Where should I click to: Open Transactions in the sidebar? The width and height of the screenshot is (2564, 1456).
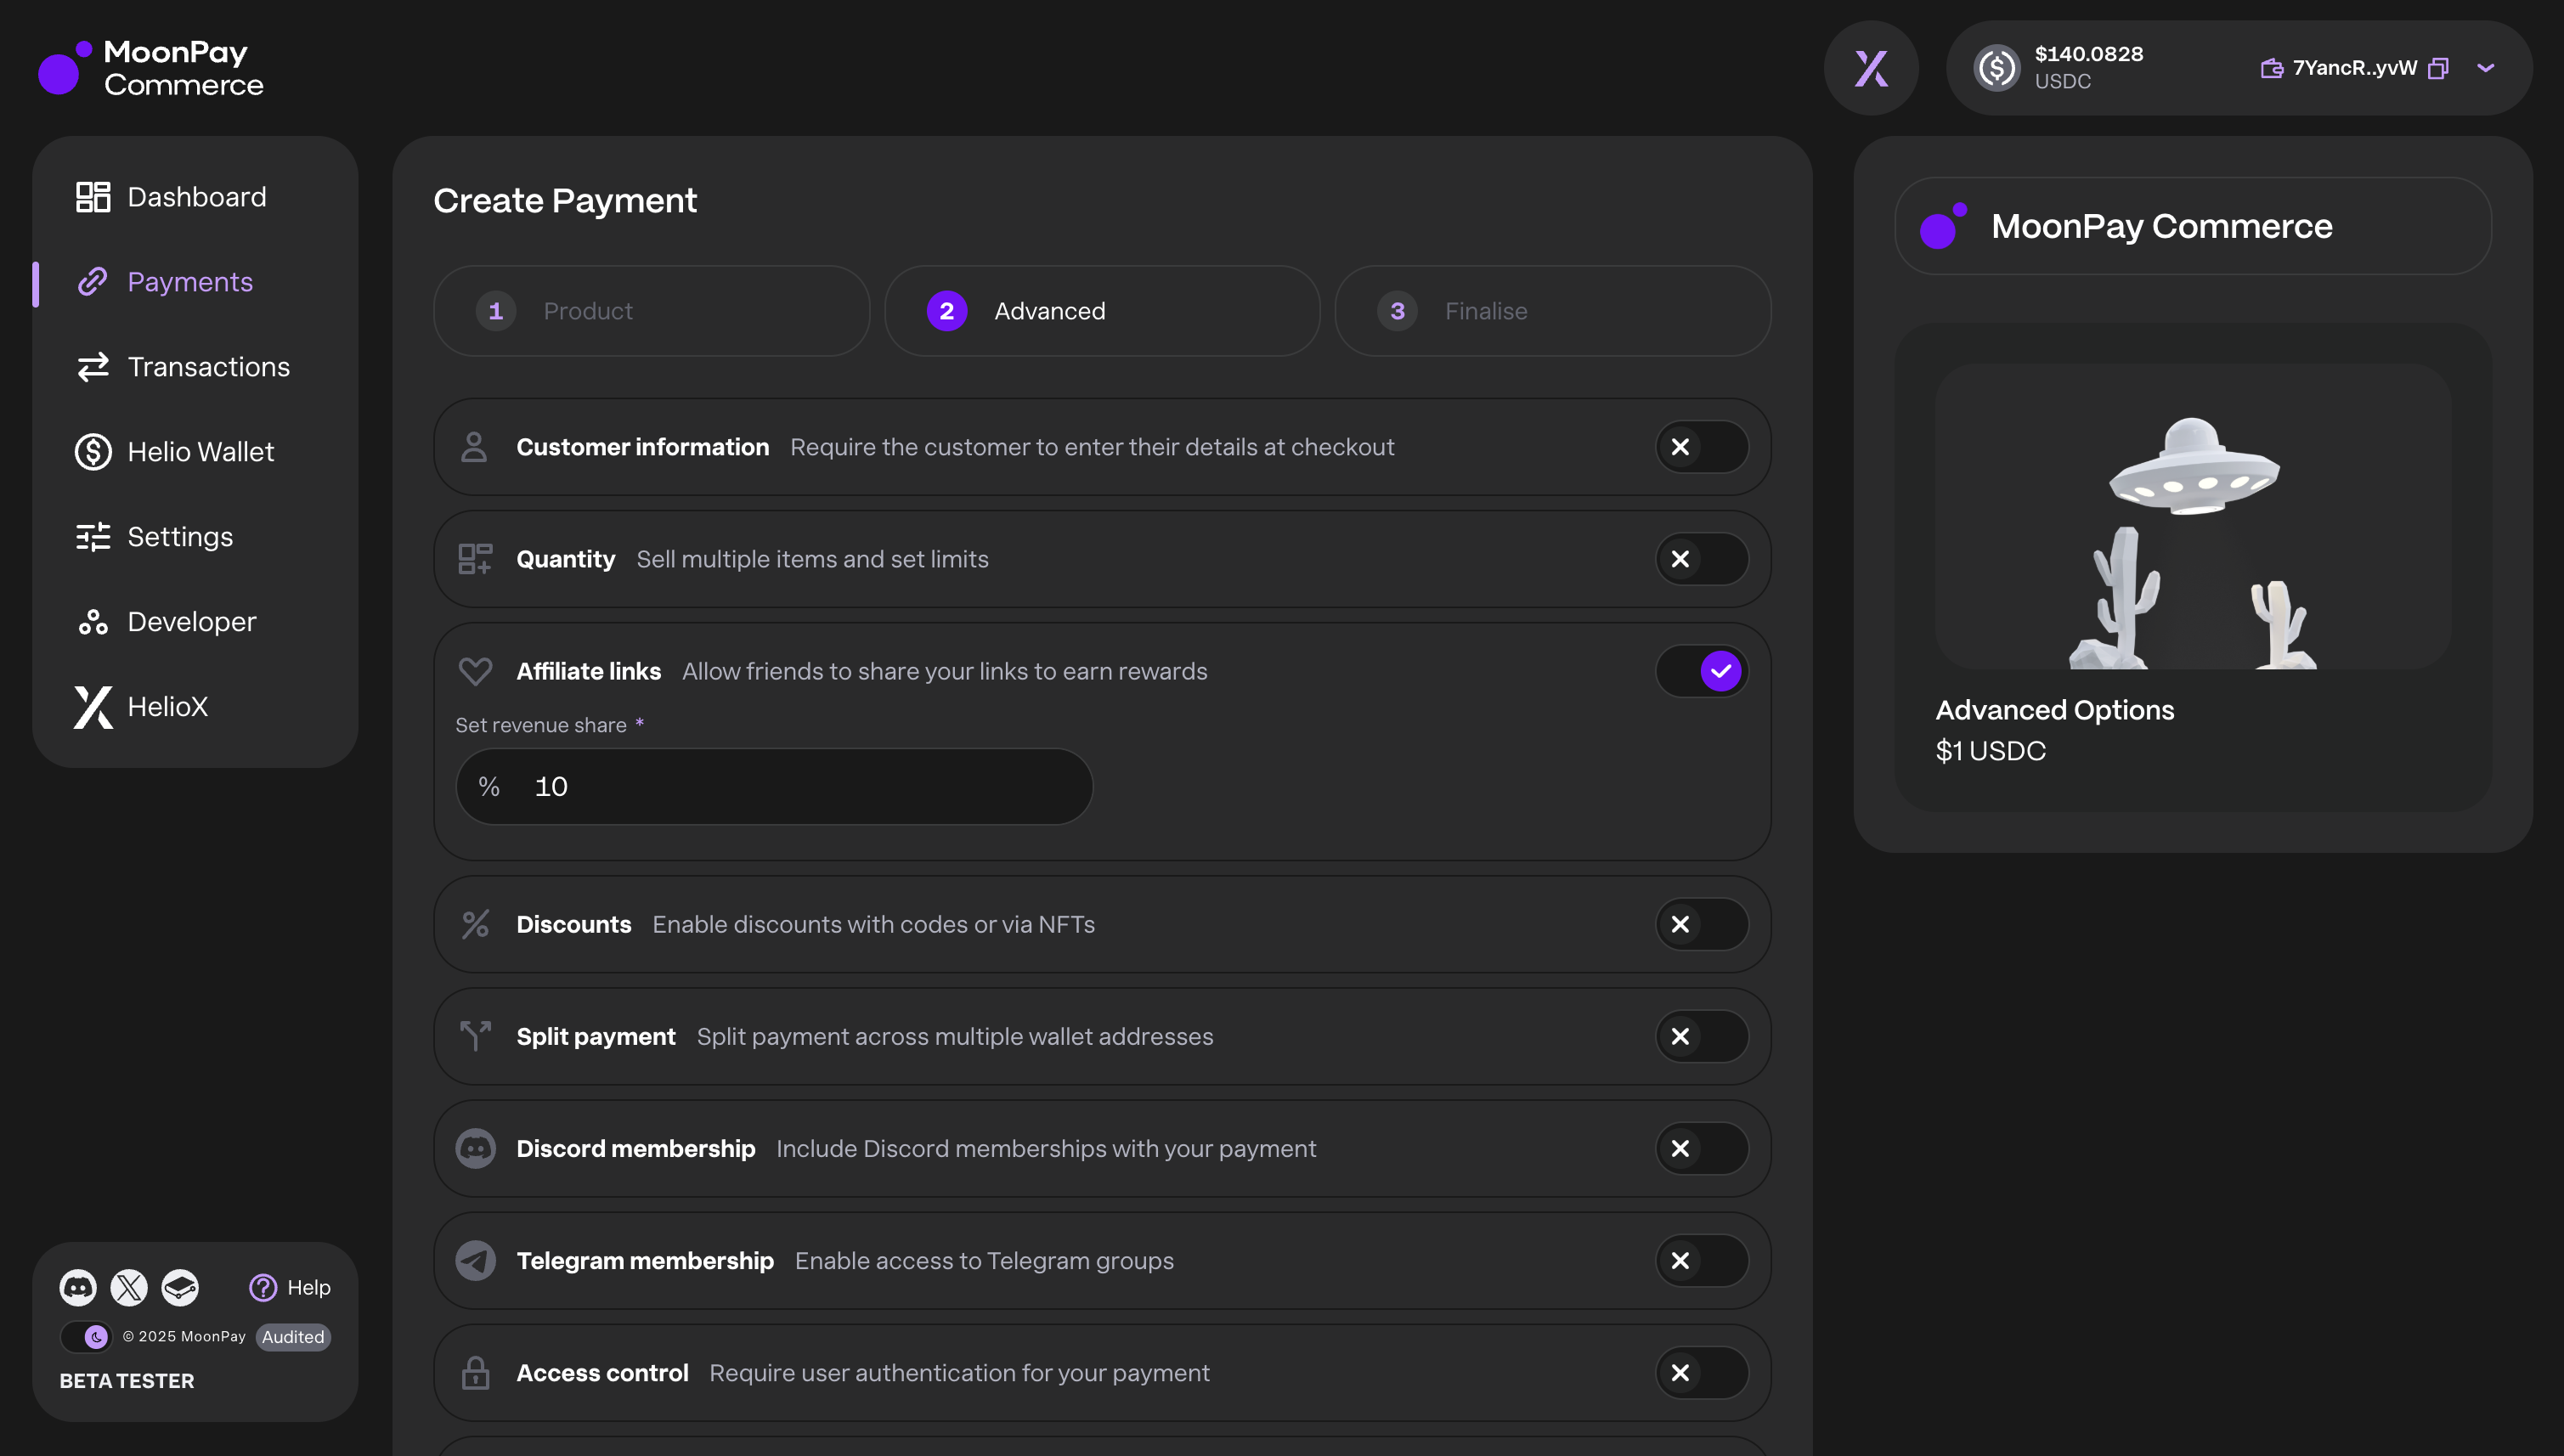coord(208,367)
